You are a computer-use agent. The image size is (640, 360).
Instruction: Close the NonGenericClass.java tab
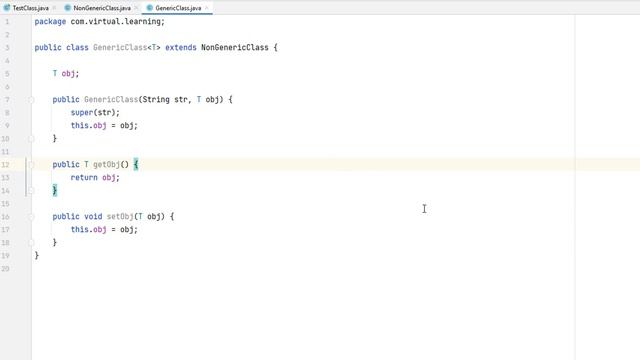point(136,8)
